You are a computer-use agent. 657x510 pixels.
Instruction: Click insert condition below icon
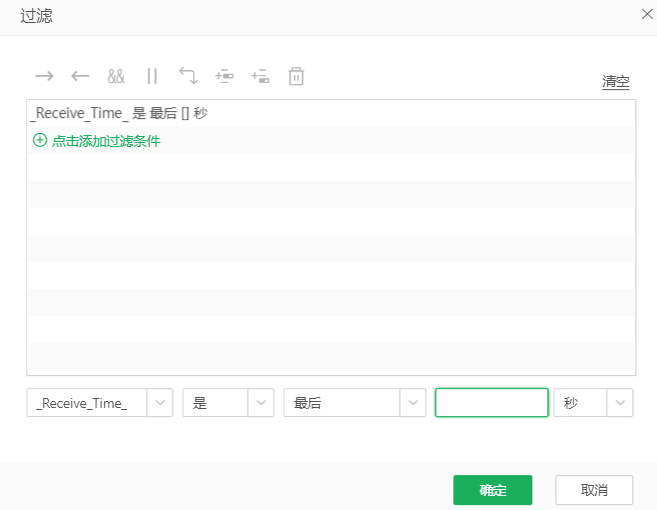click(260, 76)
